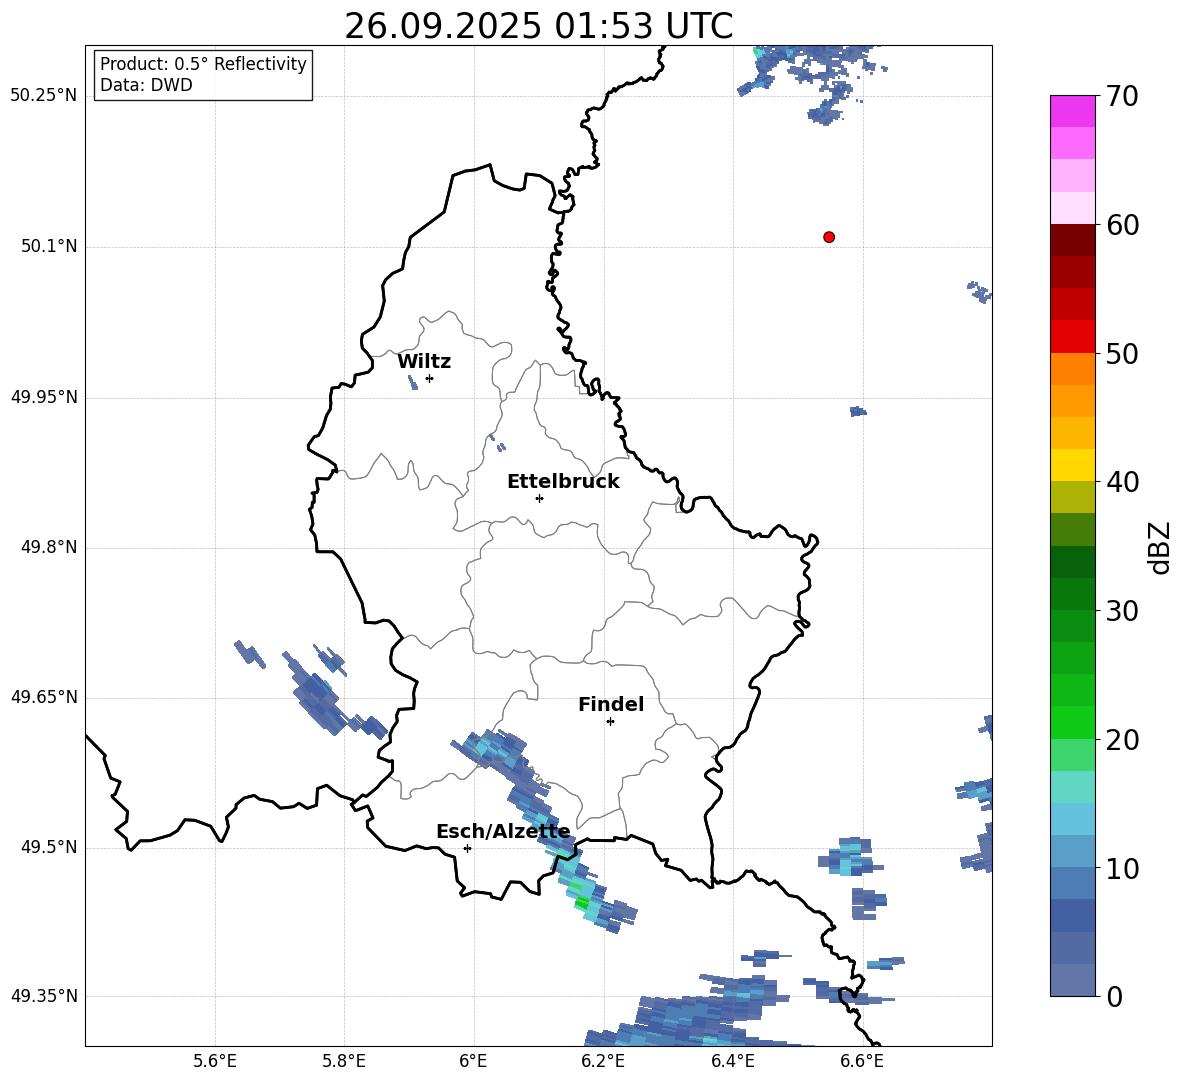The image size is (1184, 1081).
Task: Click the yellow swatch just above 40
Action: [1073, 465]
